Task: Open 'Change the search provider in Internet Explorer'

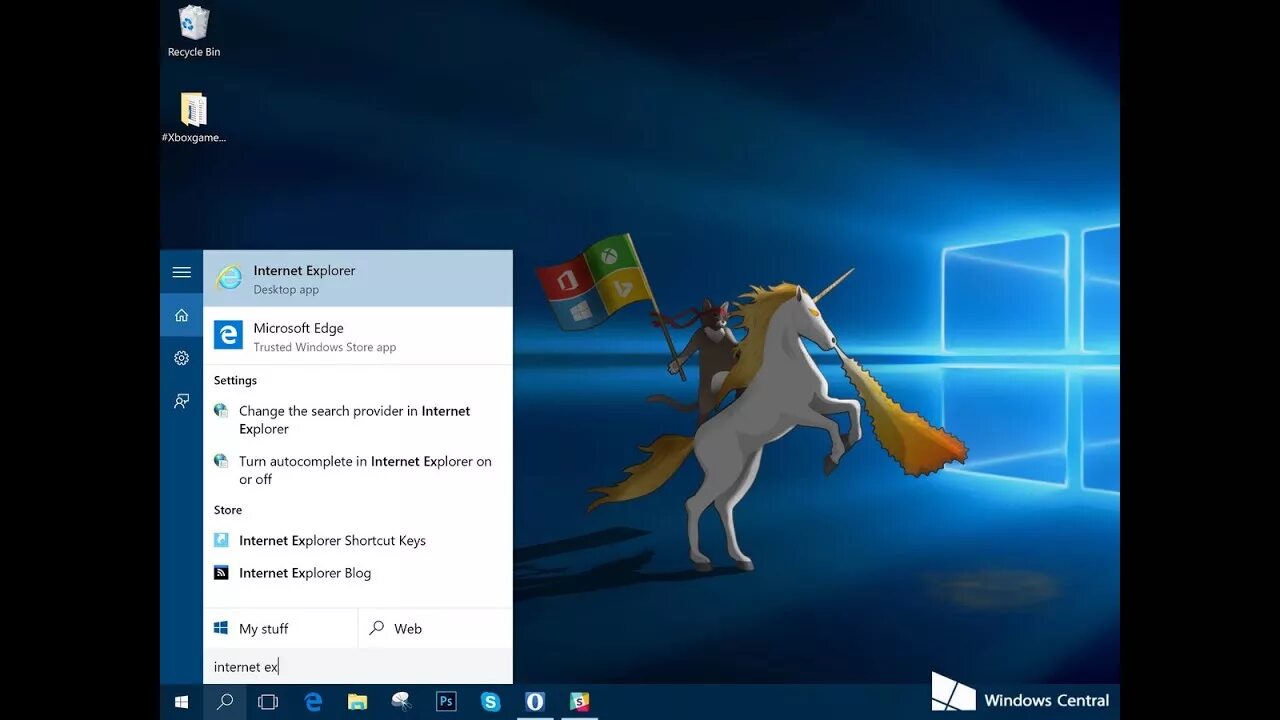Action: 358,420
